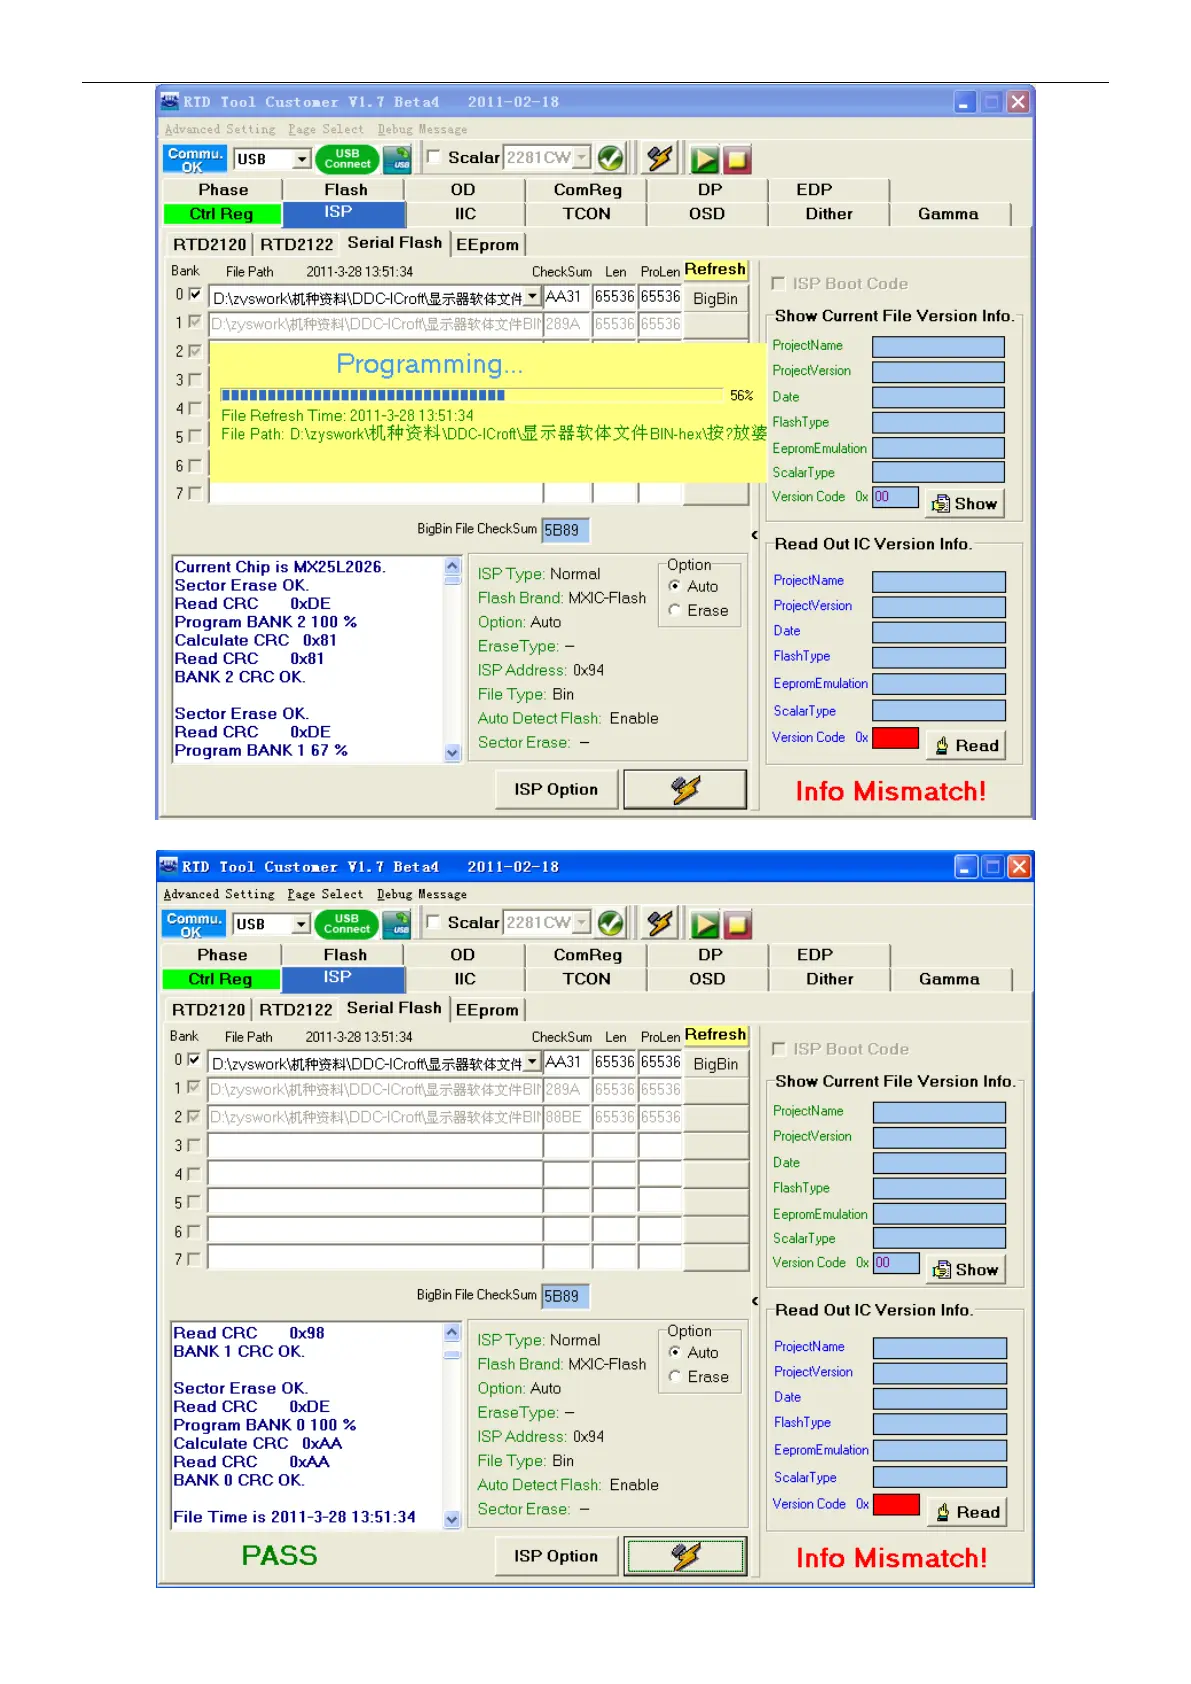Click the Programming window title bar icon
The image size is (1191, 1684).
point(170,101)
